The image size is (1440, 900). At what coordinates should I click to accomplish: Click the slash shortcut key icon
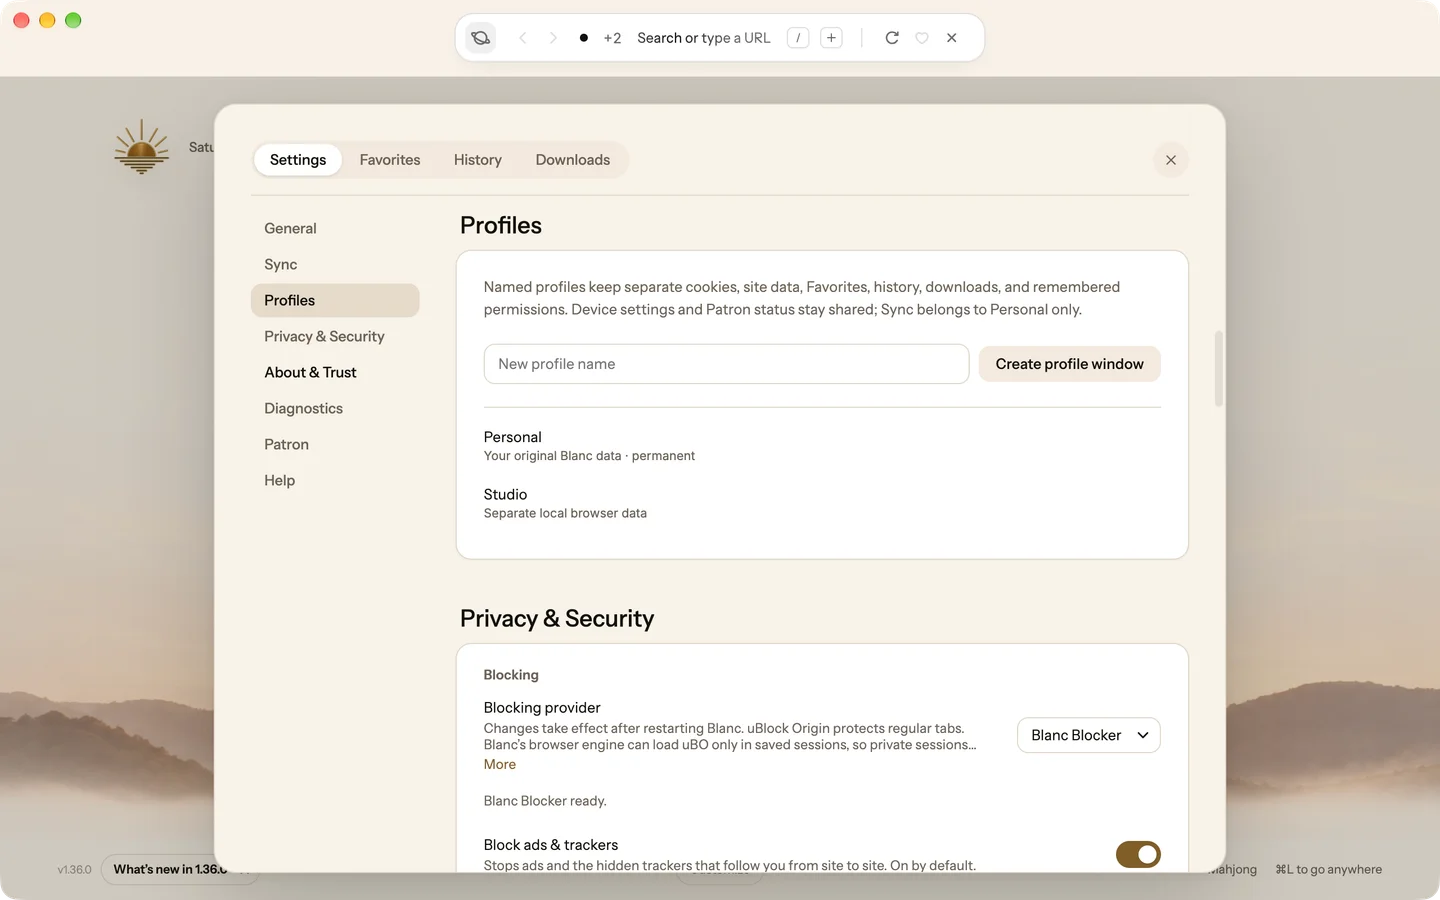[798, 38]
